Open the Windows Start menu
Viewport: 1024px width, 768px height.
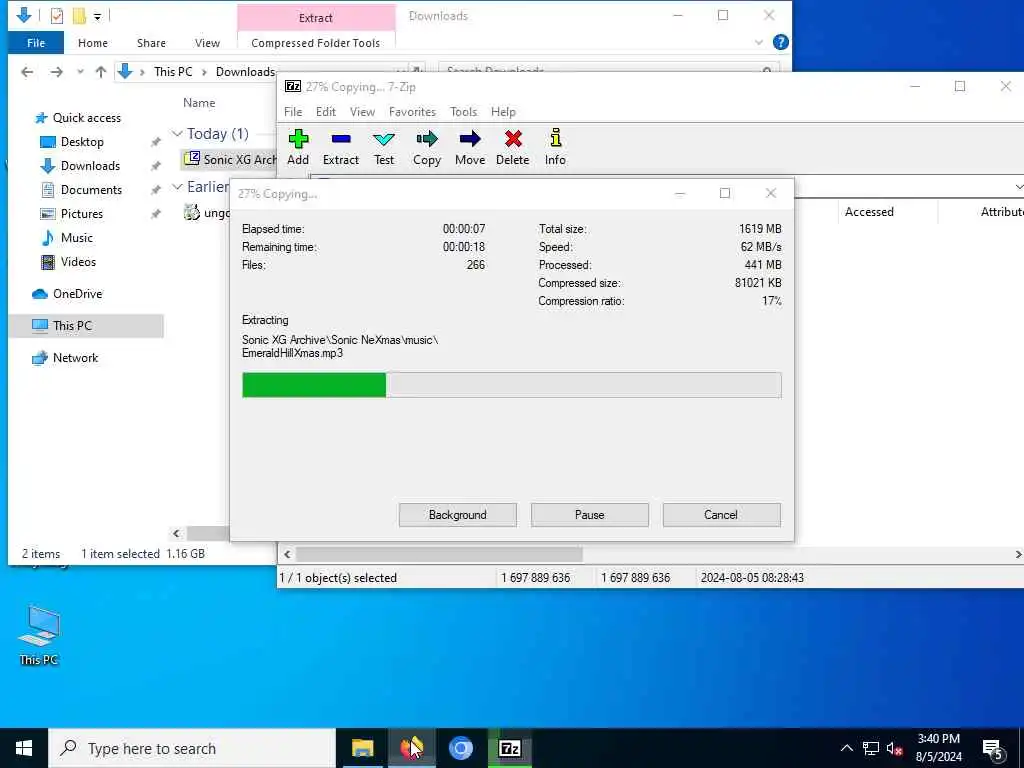pos(24,748)
